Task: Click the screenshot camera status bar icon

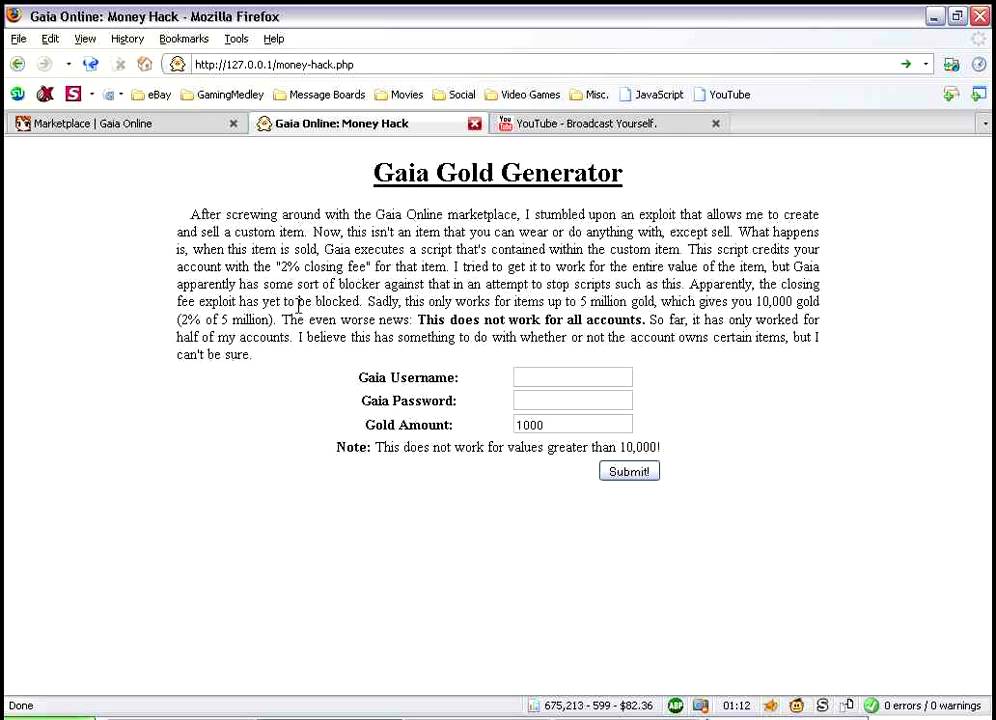Action: point(701,705)
